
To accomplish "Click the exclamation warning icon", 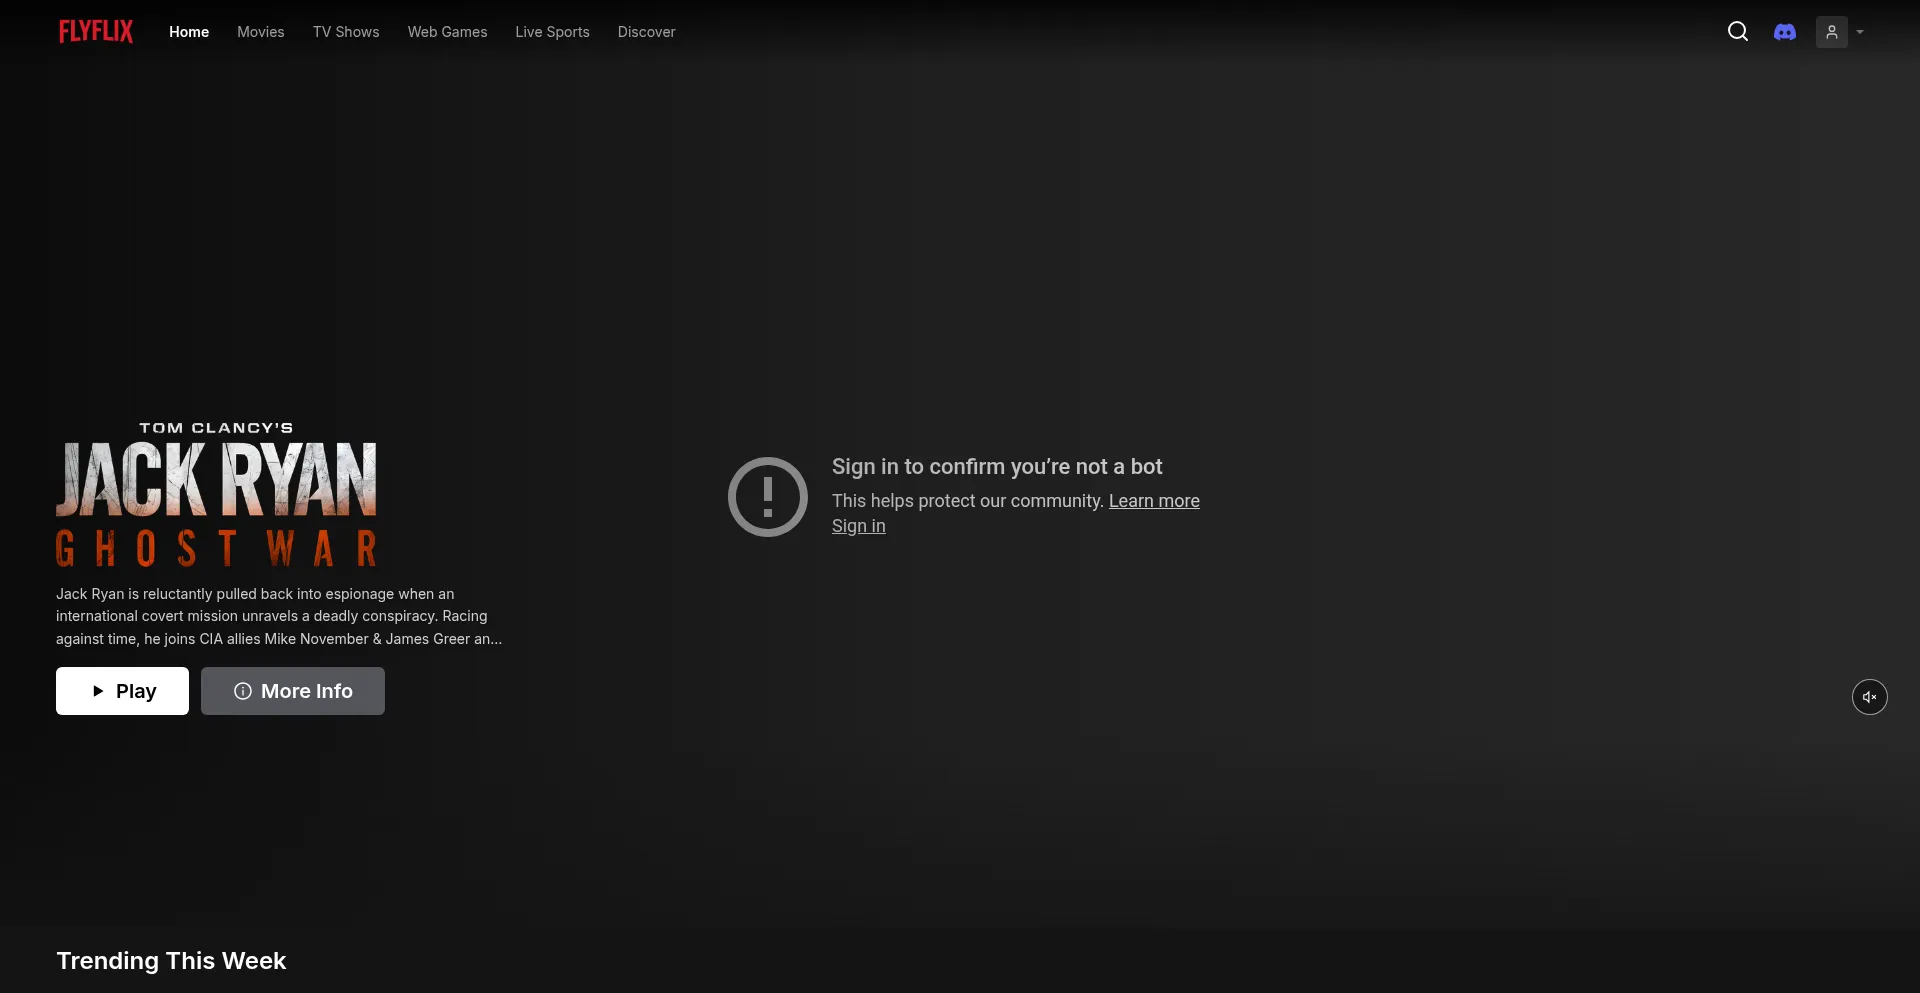I will click(x=768, y=497).
